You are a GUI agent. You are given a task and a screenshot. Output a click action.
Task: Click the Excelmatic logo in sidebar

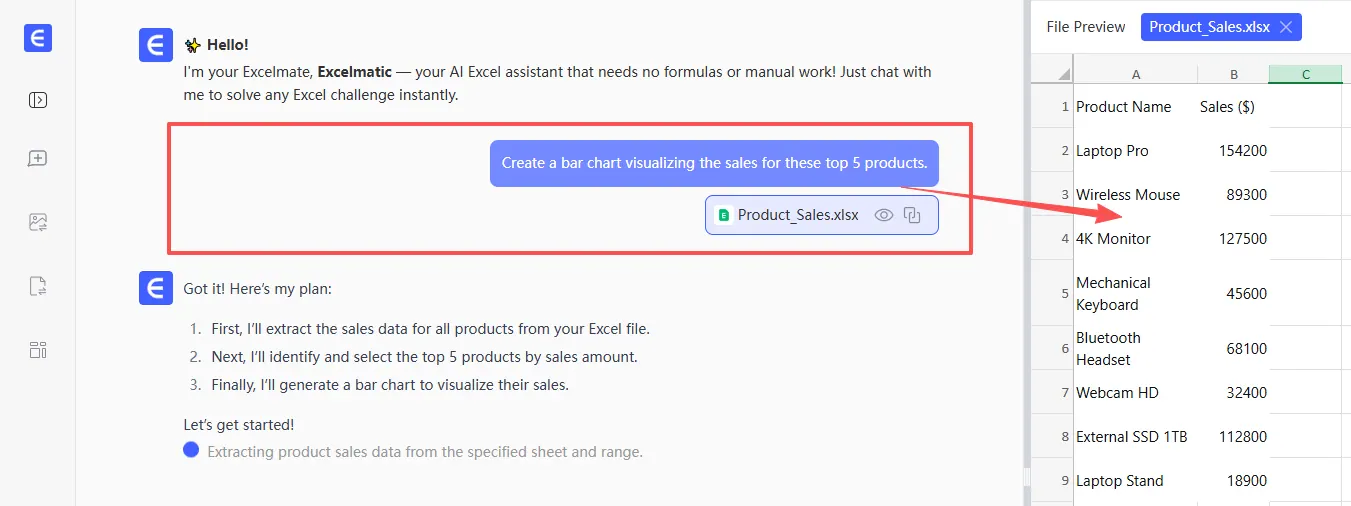[x=38, y=38]
